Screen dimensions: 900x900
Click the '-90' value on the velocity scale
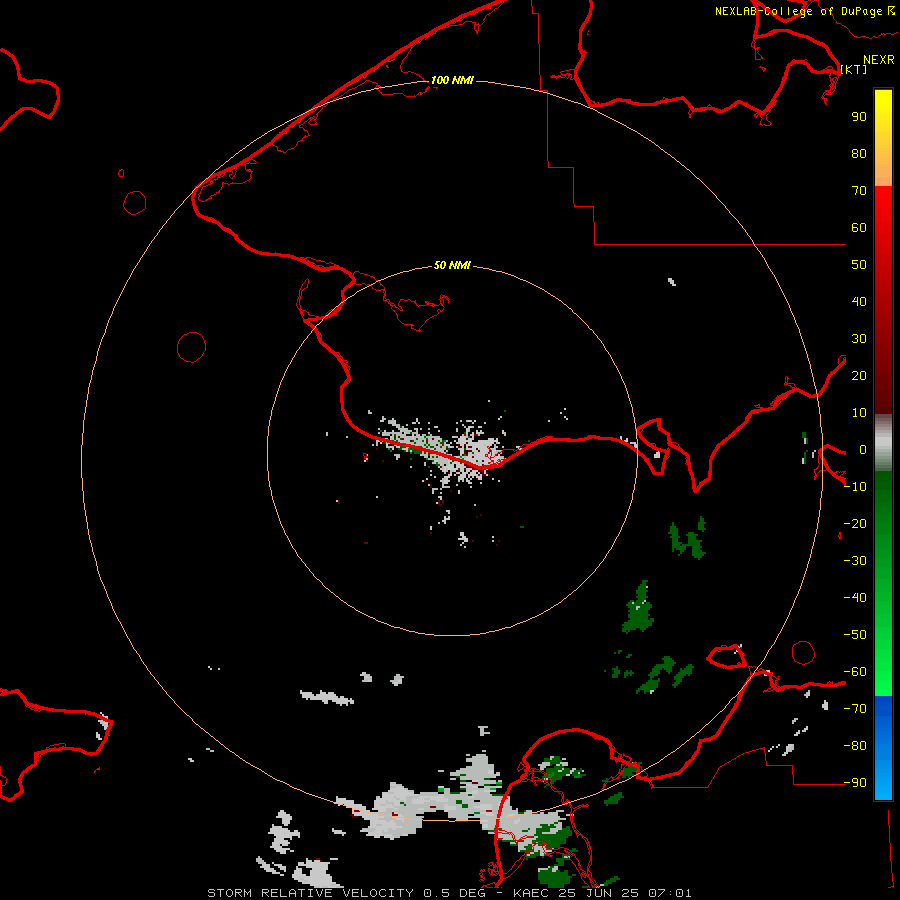(x=855, y=783)
